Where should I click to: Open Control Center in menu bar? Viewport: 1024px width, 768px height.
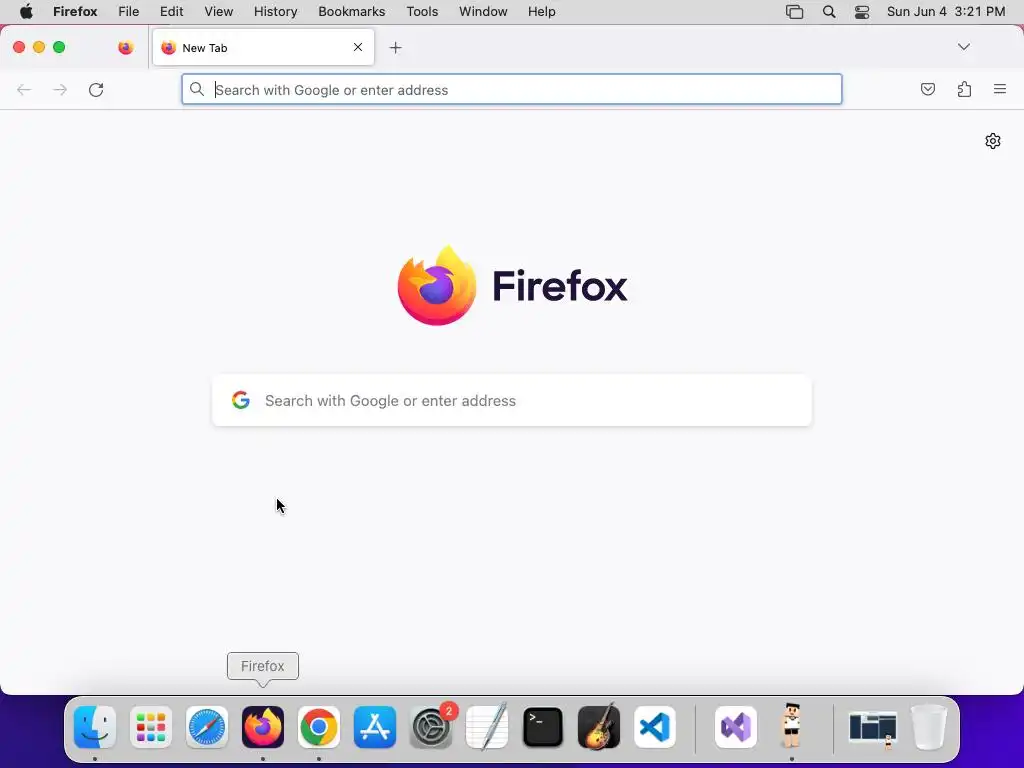point(862,12)
